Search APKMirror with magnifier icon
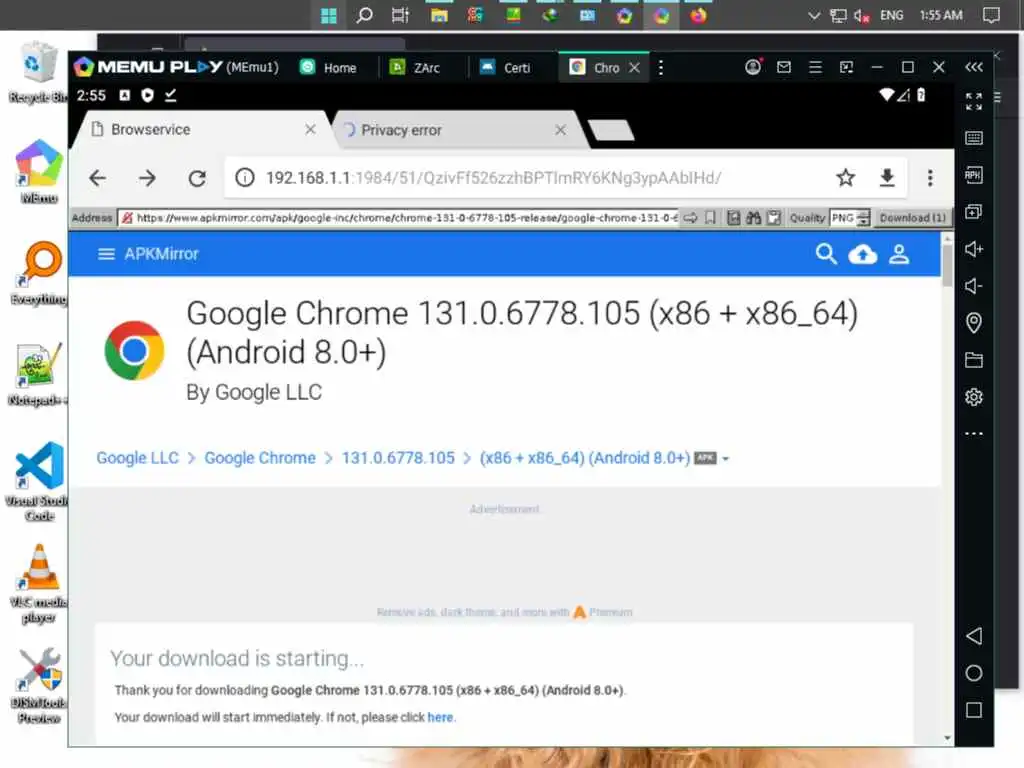 click(826, 254)
